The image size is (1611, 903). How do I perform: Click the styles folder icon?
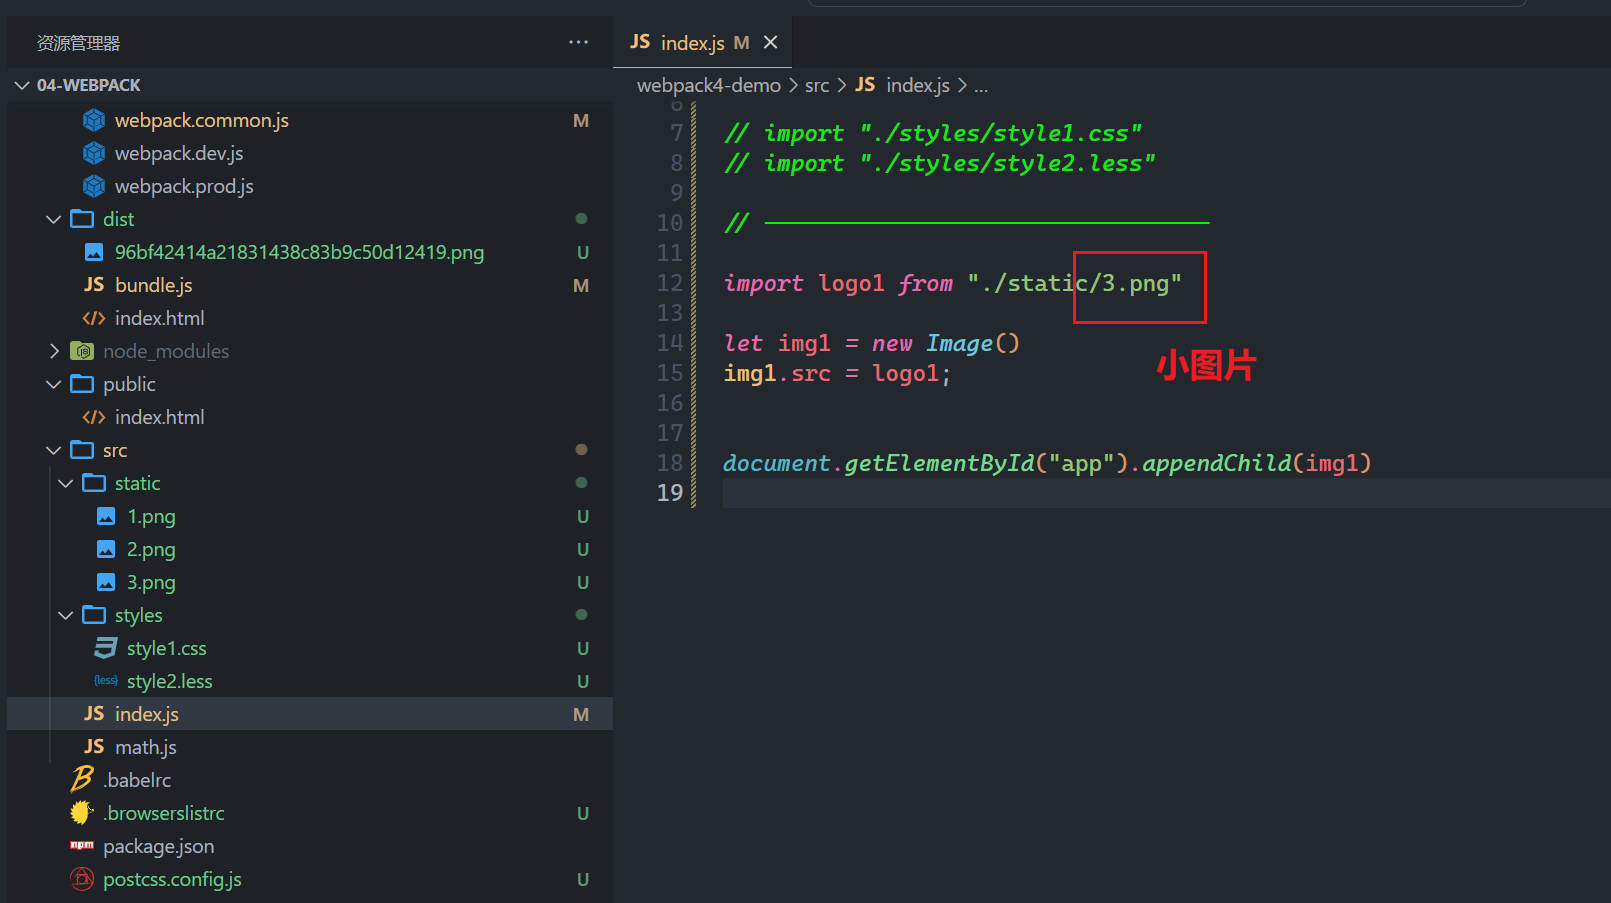[94, 615]
